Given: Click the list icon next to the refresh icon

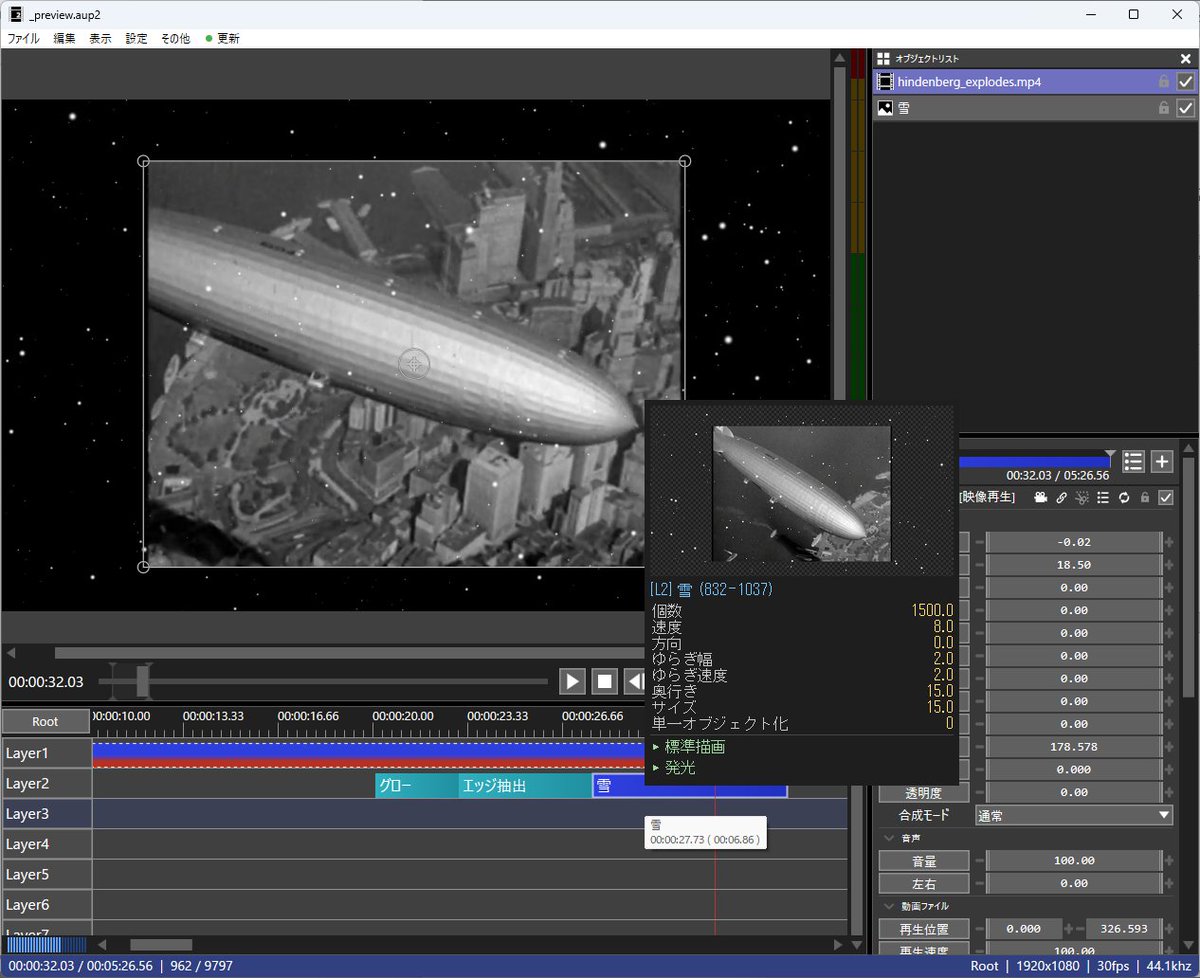Looking at the screenshot, I should [x=1103, y=497].
